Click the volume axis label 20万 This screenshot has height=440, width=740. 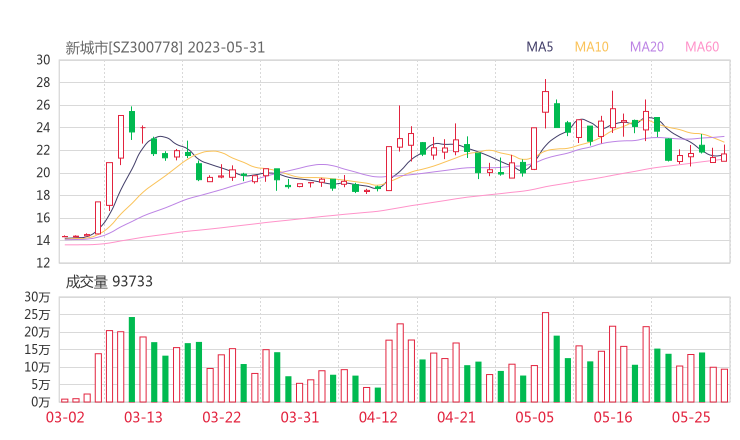tap(37, 332)
